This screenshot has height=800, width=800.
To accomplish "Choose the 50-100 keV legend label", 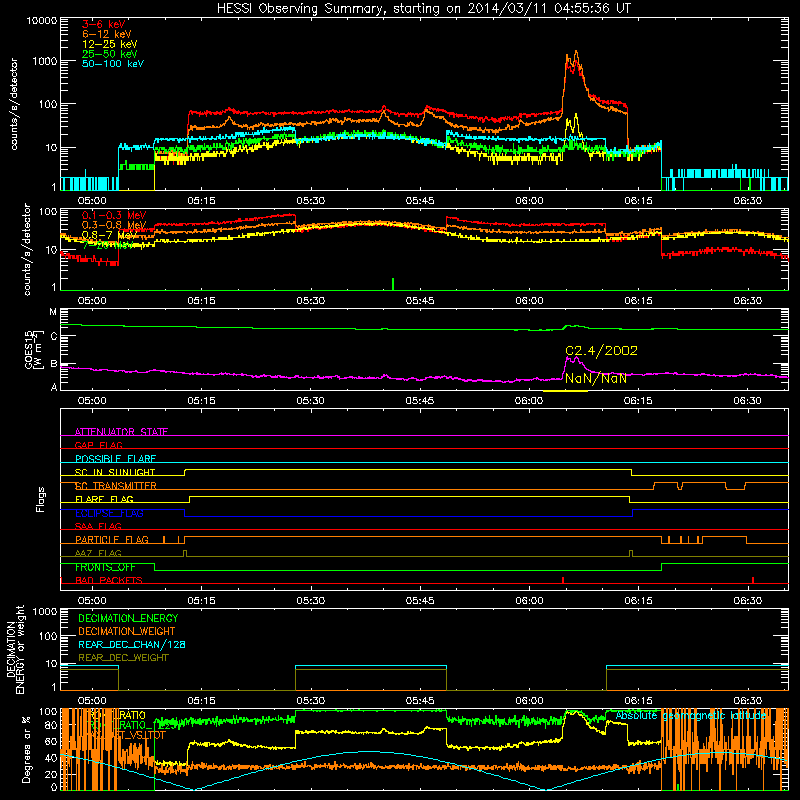I will pos(113,64).
